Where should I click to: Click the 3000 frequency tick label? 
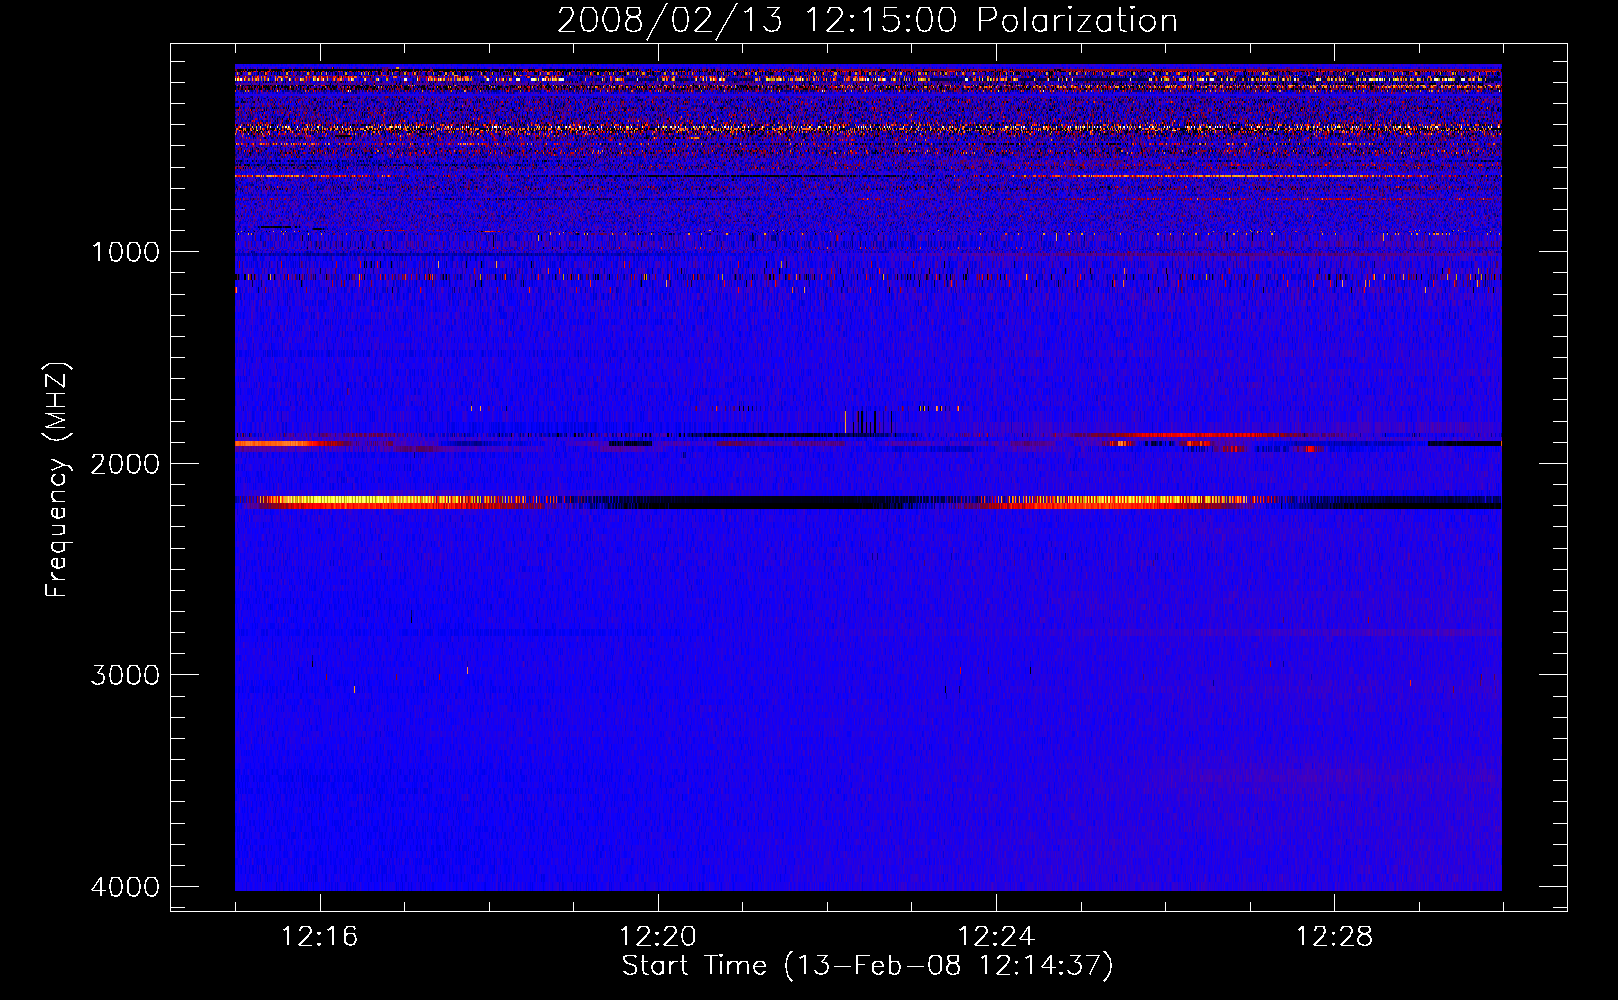click(125, 675)
